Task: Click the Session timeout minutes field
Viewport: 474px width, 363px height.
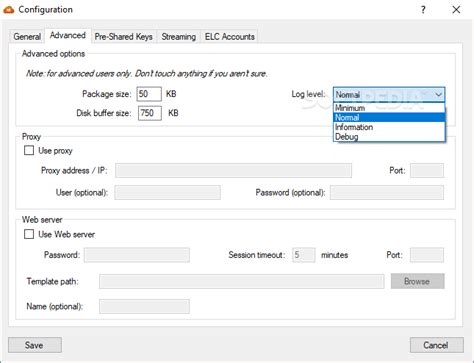Action: pyautogui.click(x=304, y=255)
